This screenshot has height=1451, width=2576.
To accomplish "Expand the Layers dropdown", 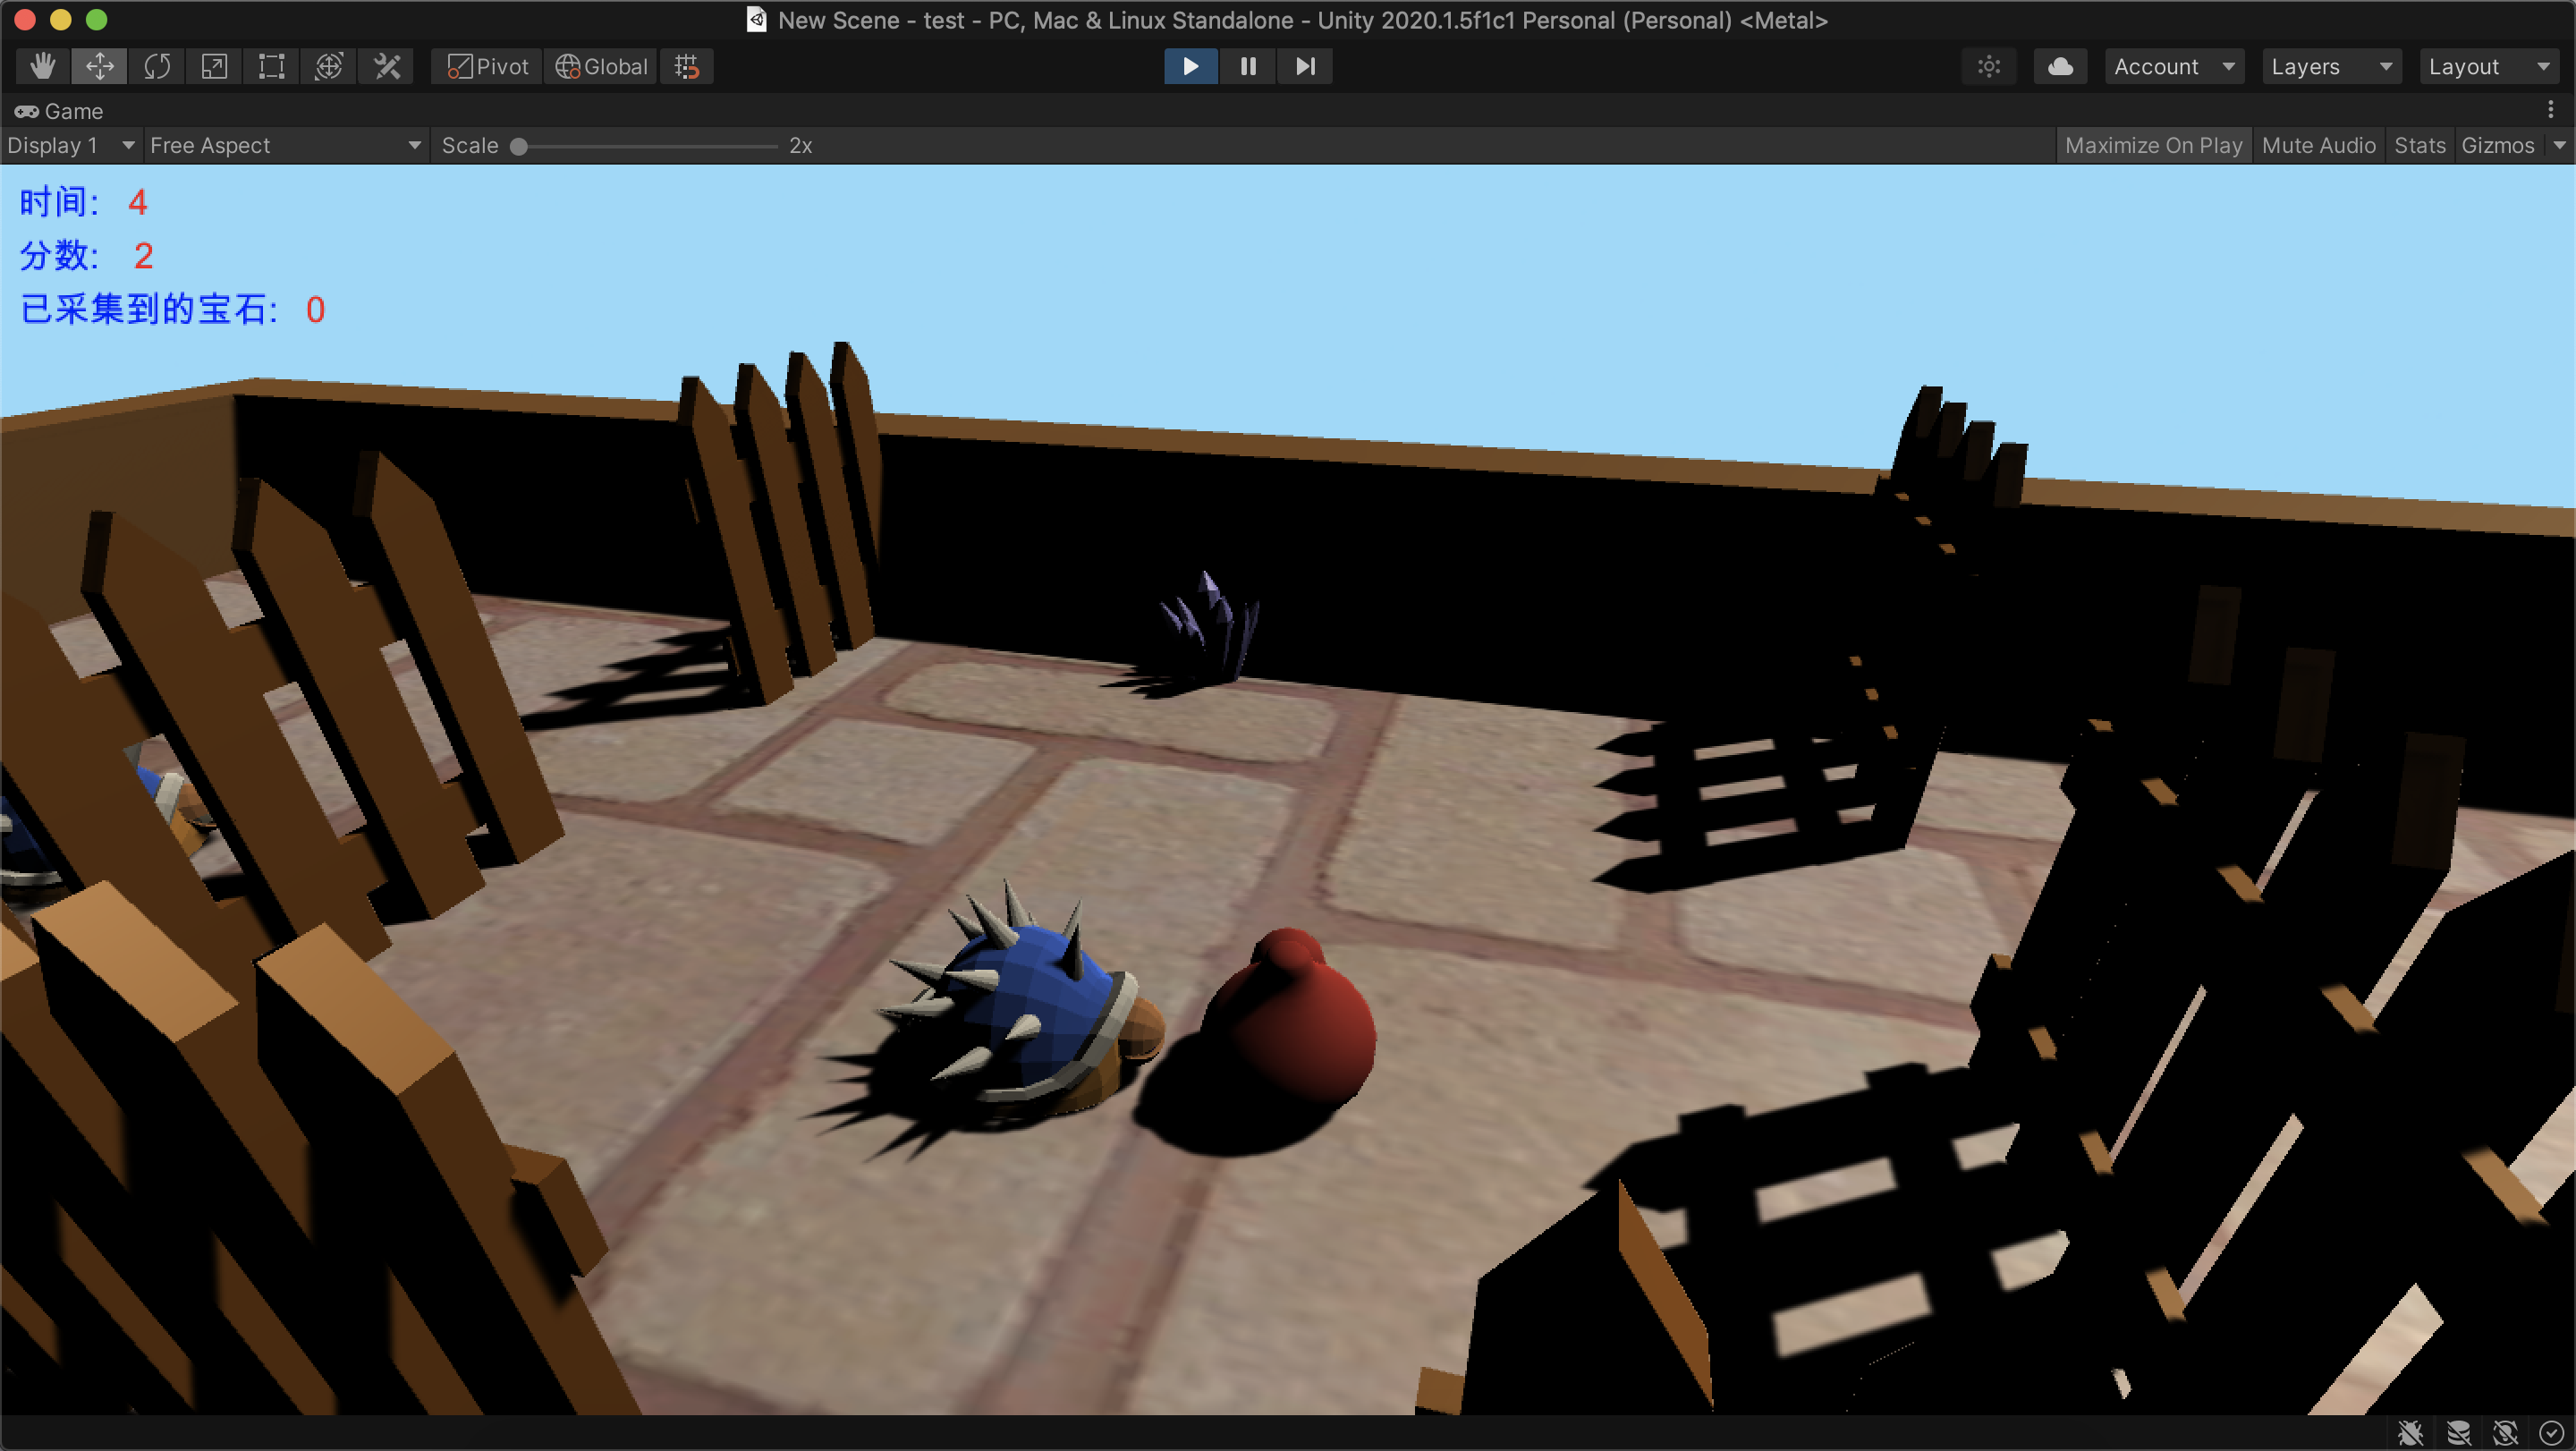I will point(2330,67).
